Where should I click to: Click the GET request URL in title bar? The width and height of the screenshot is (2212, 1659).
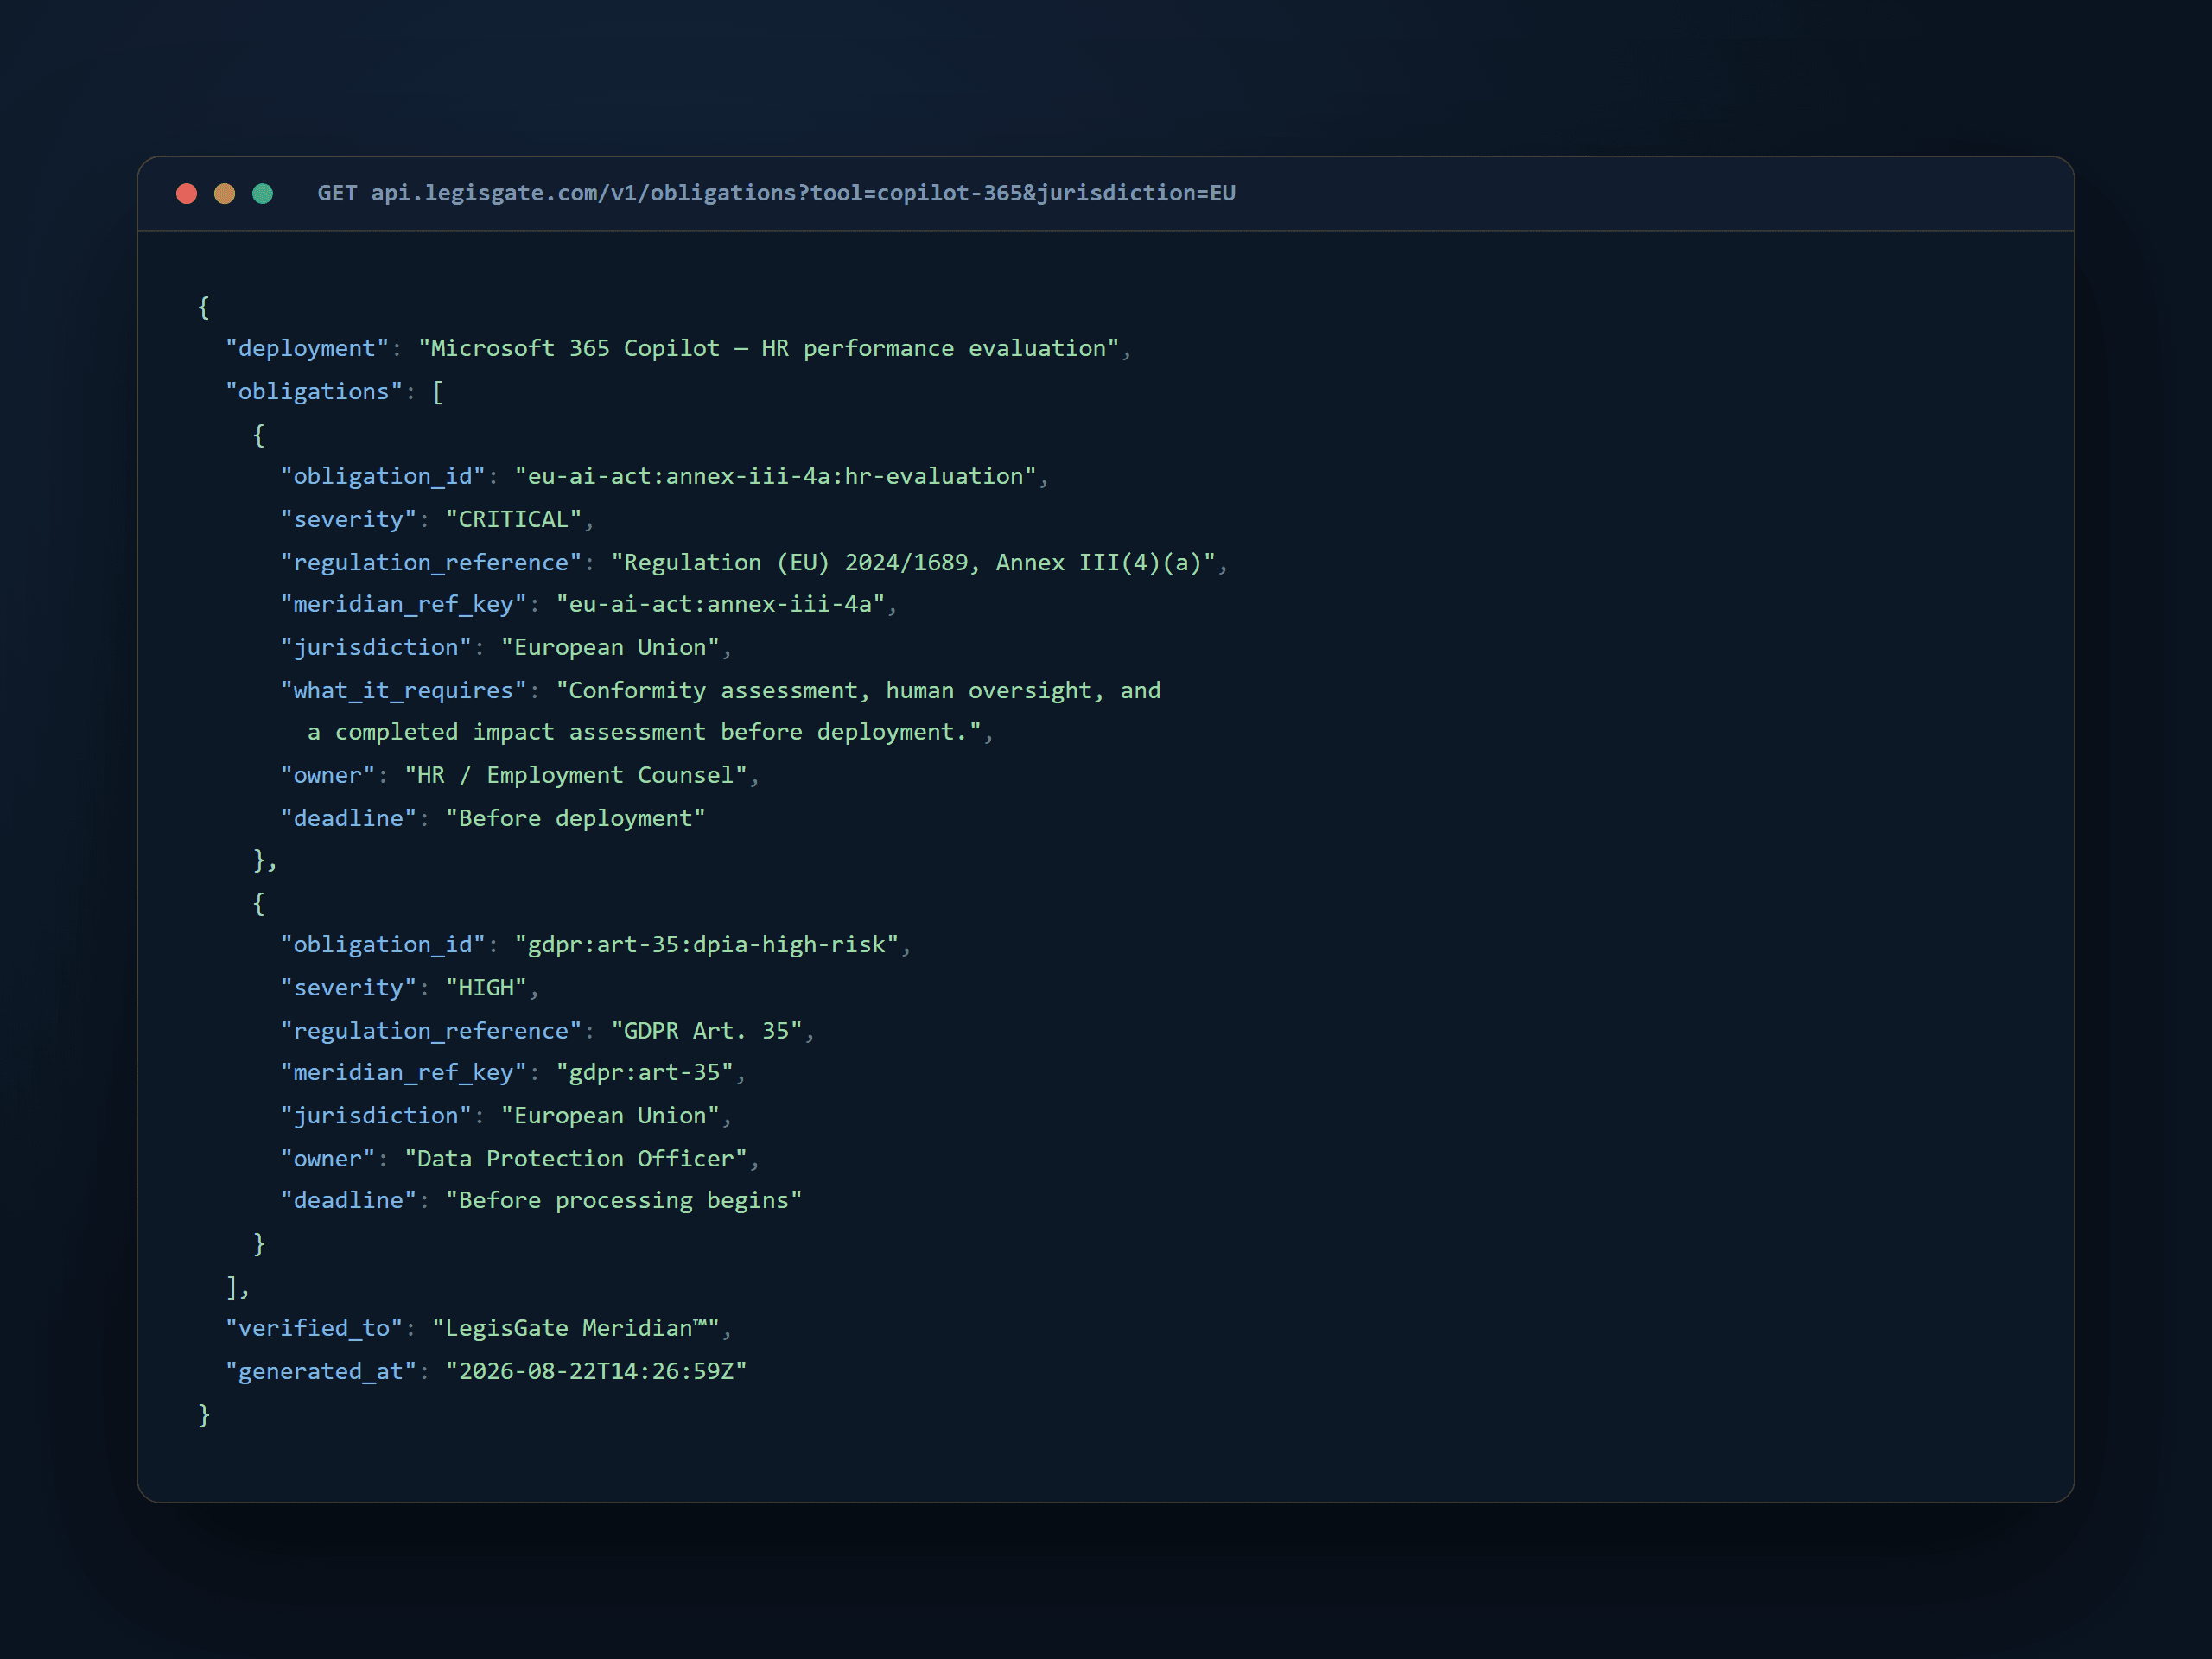click(x=776, y=193)
